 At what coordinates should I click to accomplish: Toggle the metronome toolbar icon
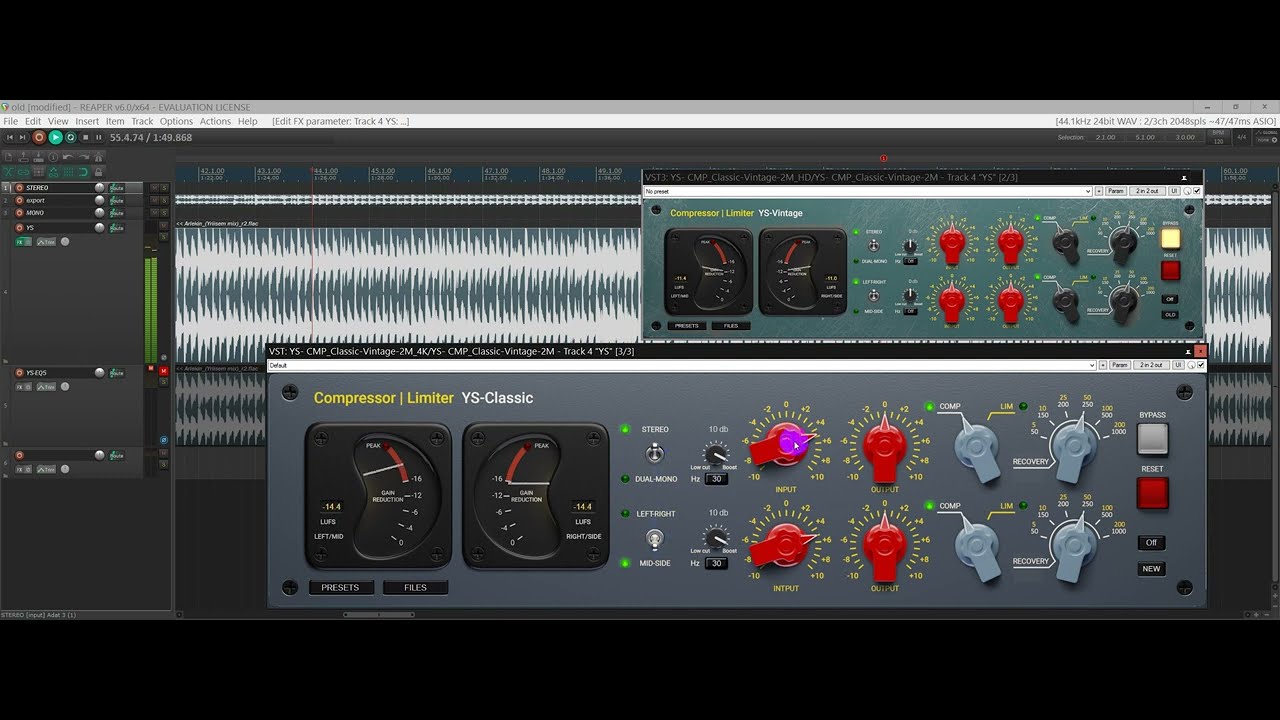click(x=98, y=157)
